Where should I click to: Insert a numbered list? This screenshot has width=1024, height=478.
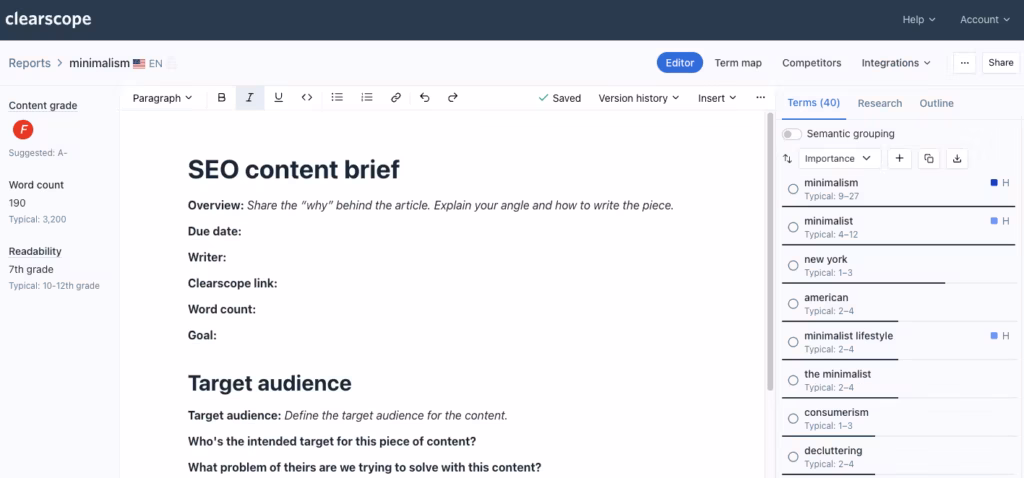367,98
